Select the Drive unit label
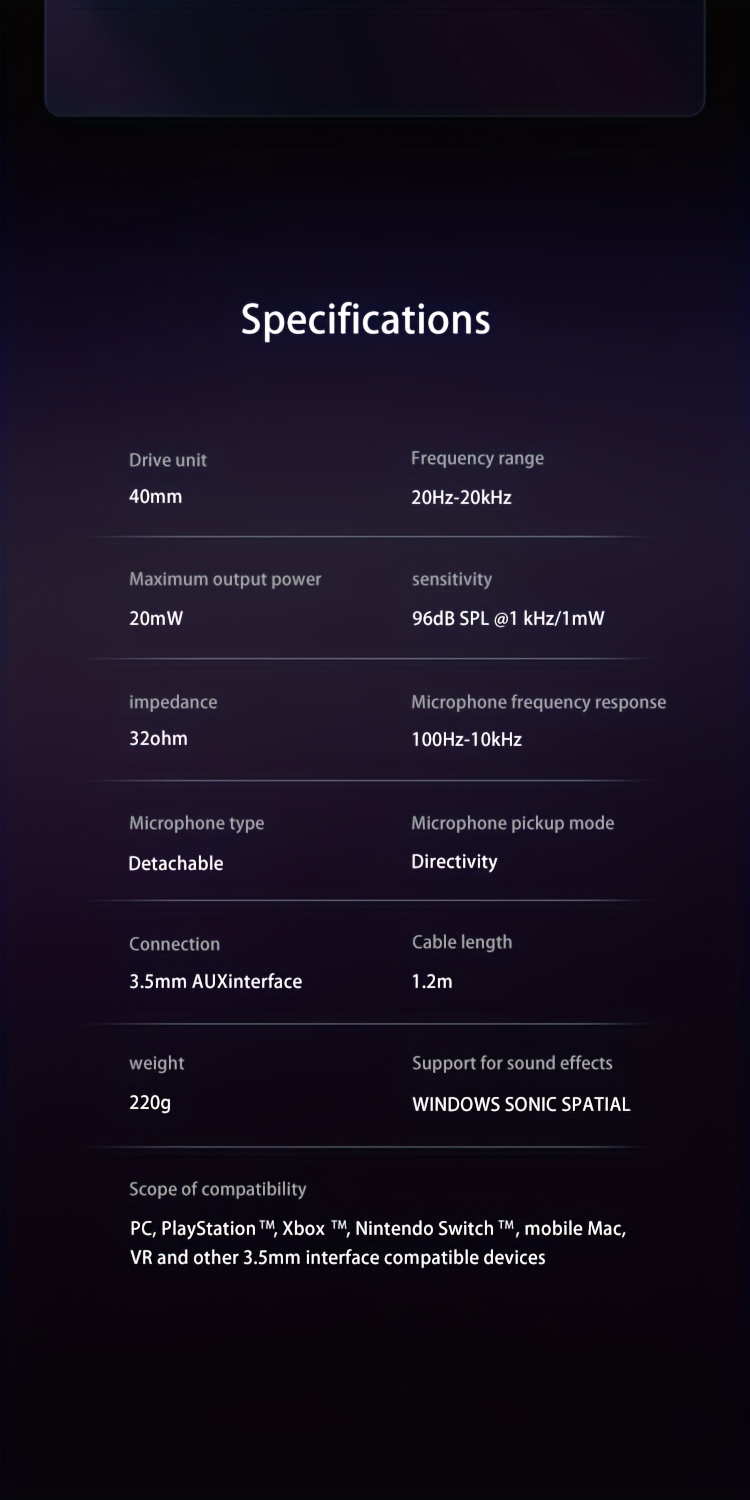Screen dimensions: 750x1500 pos(168,460)
